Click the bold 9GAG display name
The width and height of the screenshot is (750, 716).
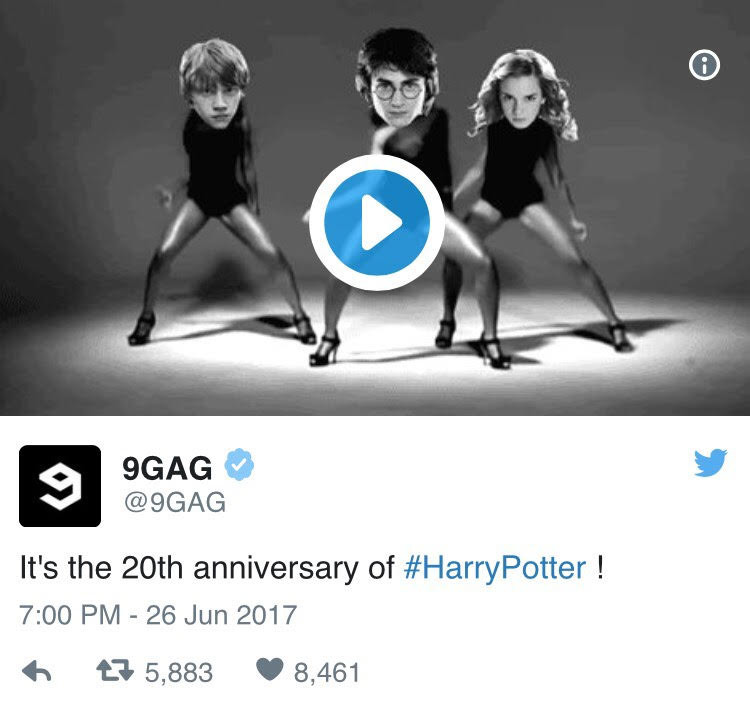[167, 468]
